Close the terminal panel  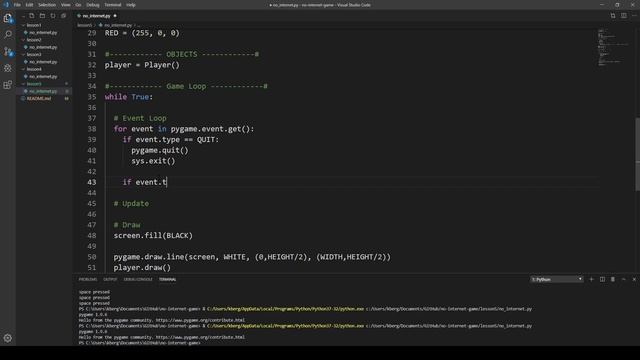(x=634, y=280)
